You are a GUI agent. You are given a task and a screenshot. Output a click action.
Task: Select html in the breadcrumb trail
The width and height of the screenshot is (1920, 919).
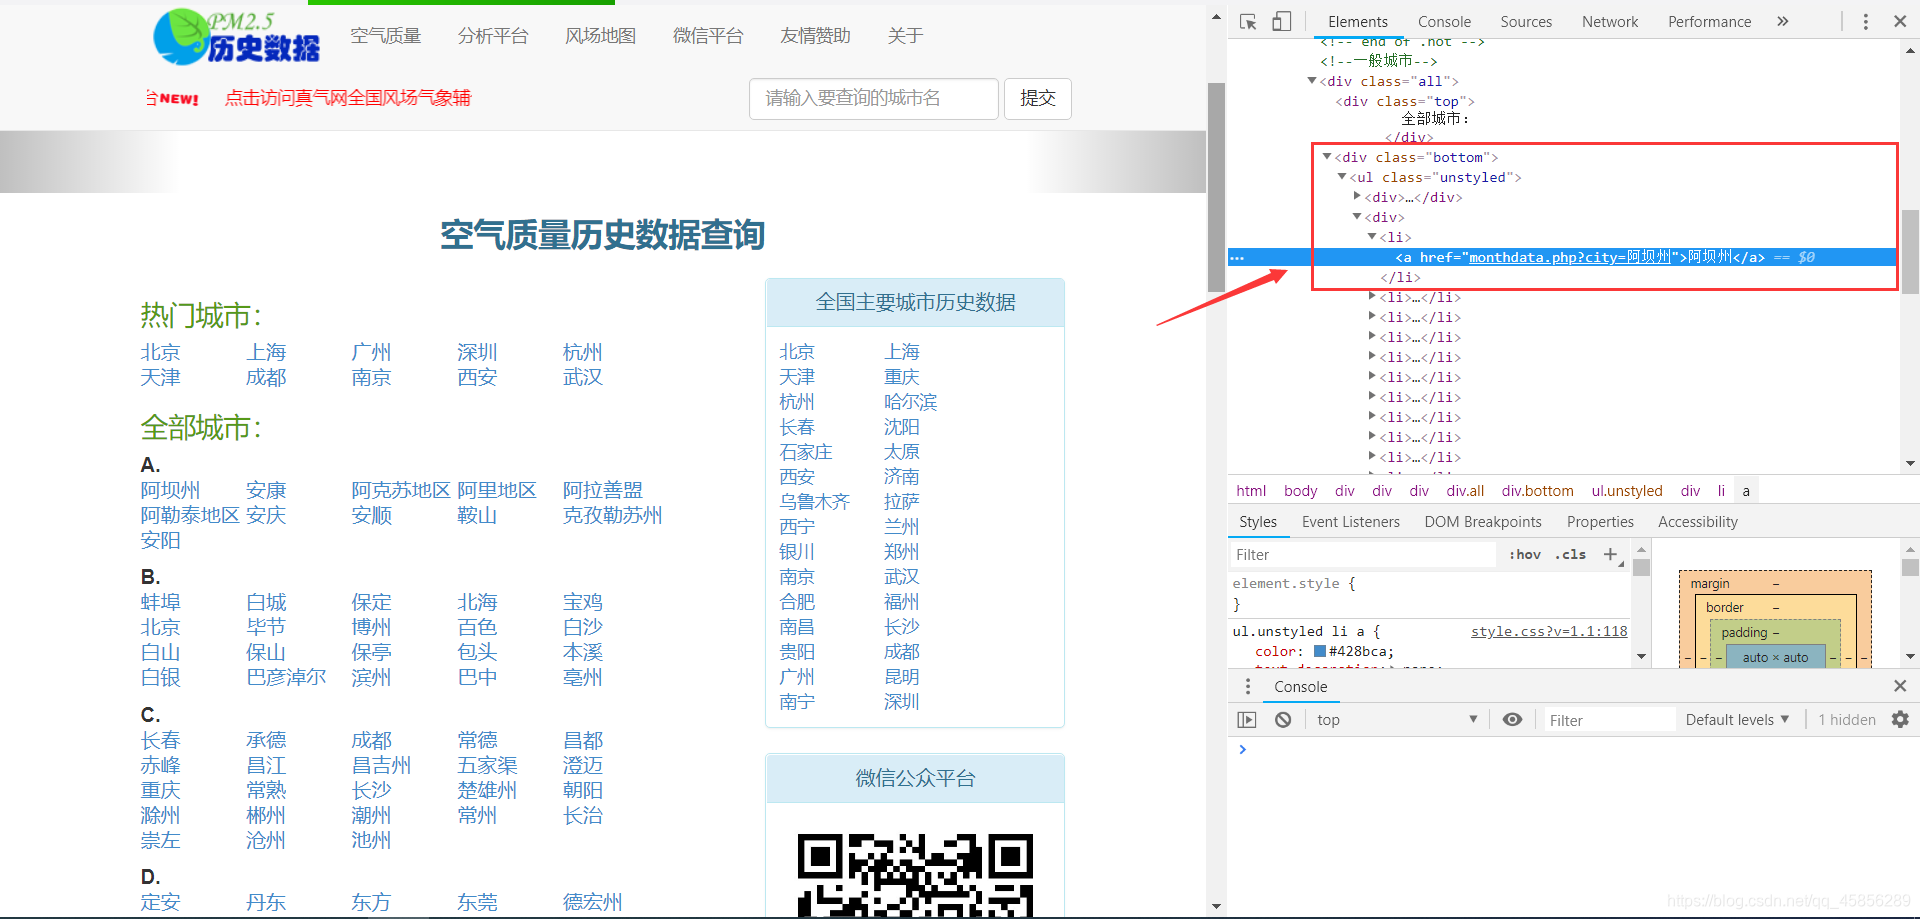tap(1251, 491)
